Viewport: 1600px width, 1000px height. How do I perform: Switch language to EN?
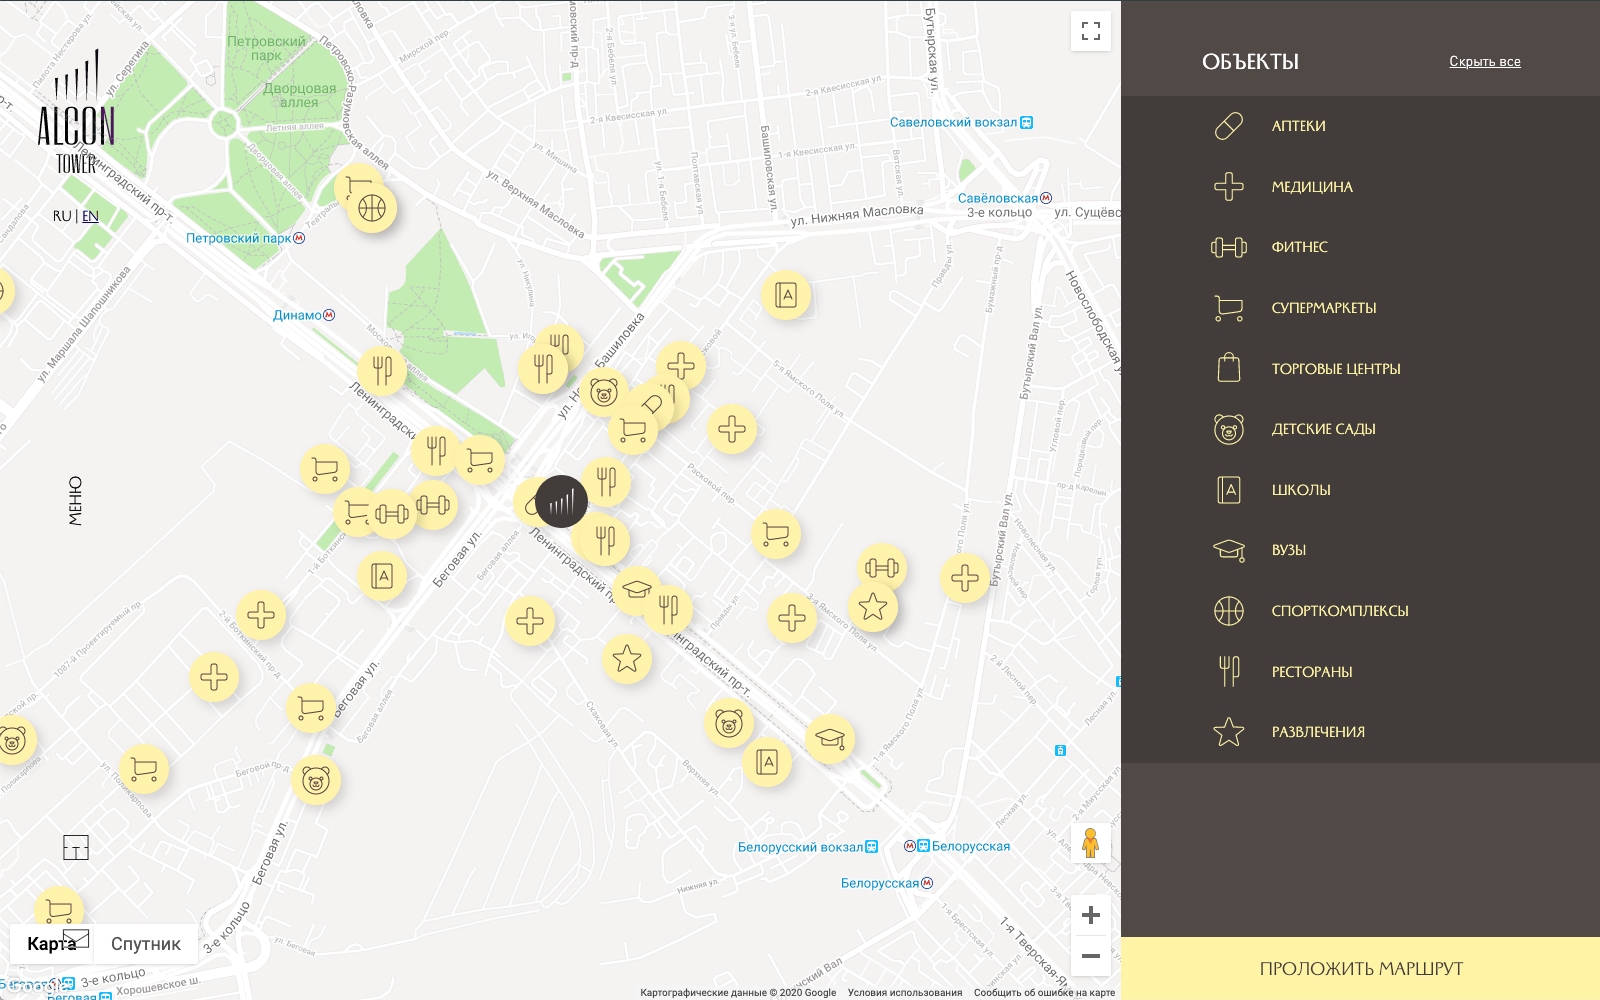[90, 216]
